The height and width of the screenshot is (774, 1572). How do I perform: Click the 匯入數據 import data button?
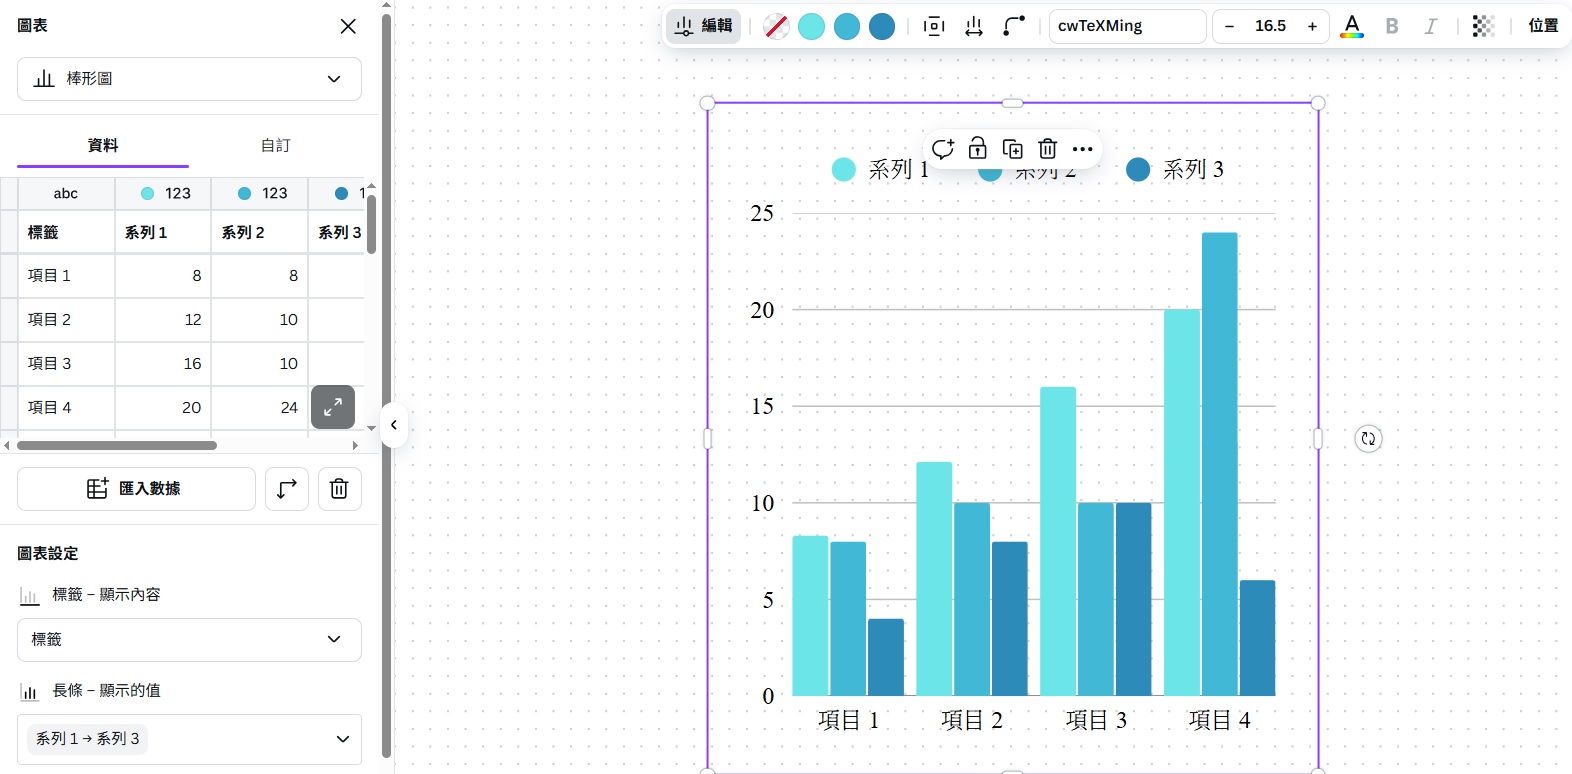[x=136, y=489]
